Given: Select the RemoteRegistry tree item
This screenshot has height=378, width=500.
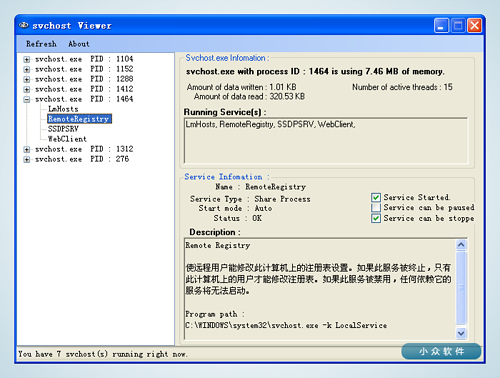Looking at the screenshot, I should [79, 119].
